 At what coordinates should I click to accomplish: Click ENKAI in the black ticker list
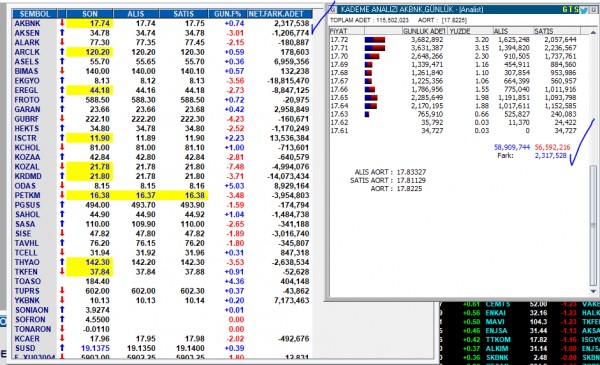496,313
